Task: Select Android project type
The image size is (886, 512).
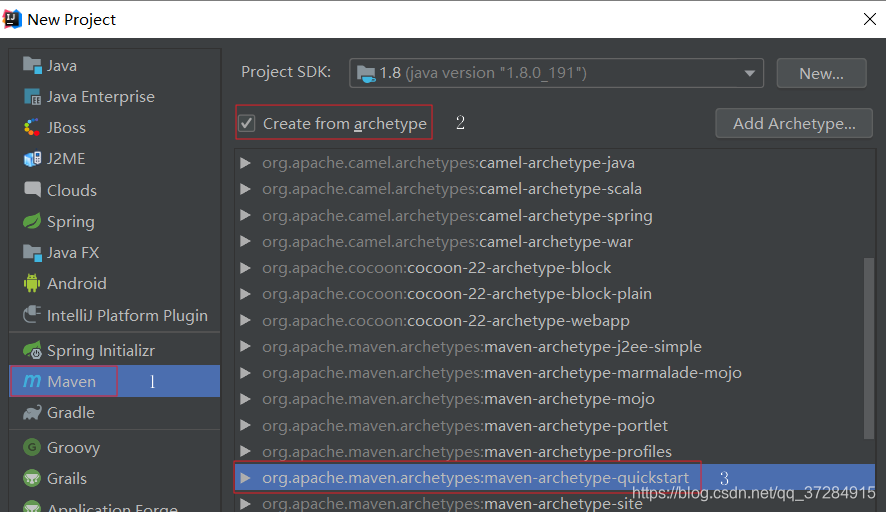Action: point(115,283)
